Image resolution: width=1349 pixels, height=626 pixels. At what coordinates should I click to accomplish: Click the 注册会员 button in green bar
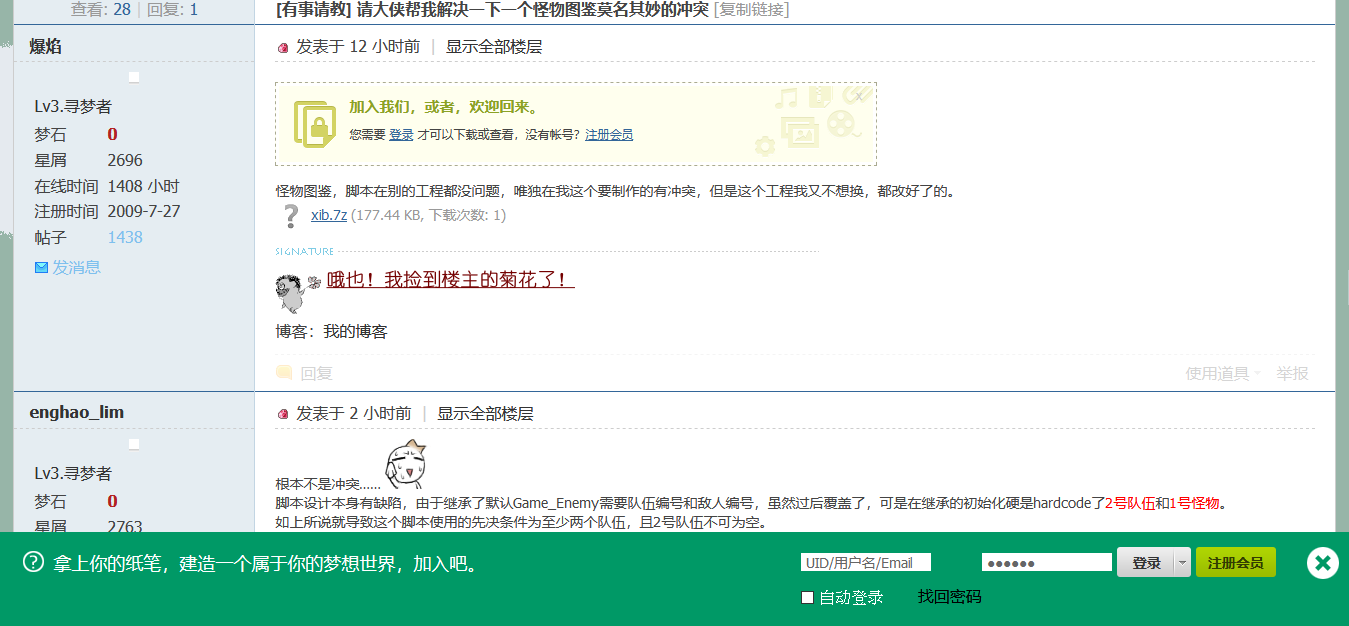pyautogui.click(x=1235, y=563)
